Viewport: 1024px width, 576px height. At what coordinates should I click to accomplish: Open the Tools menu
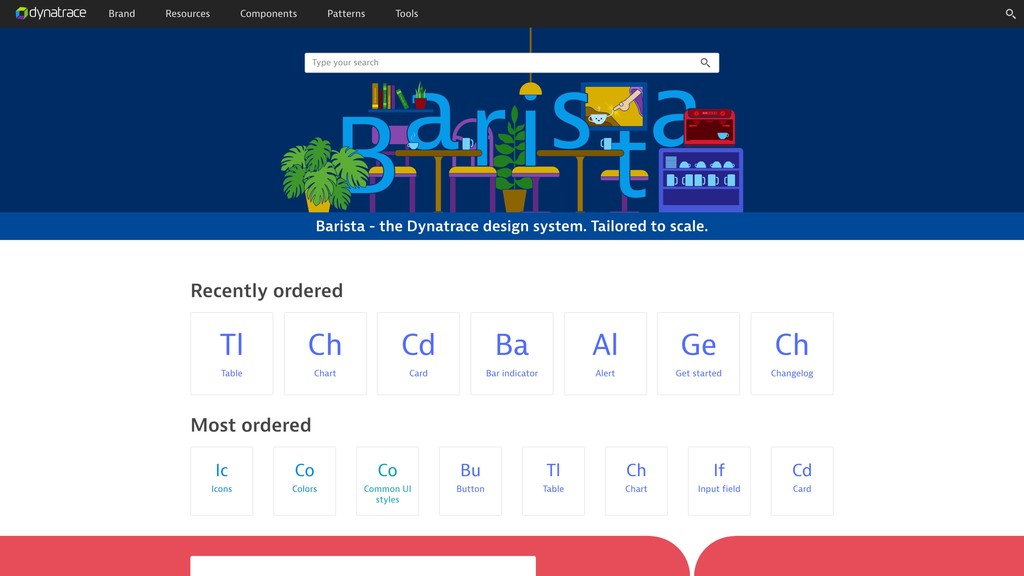(406, 14)
